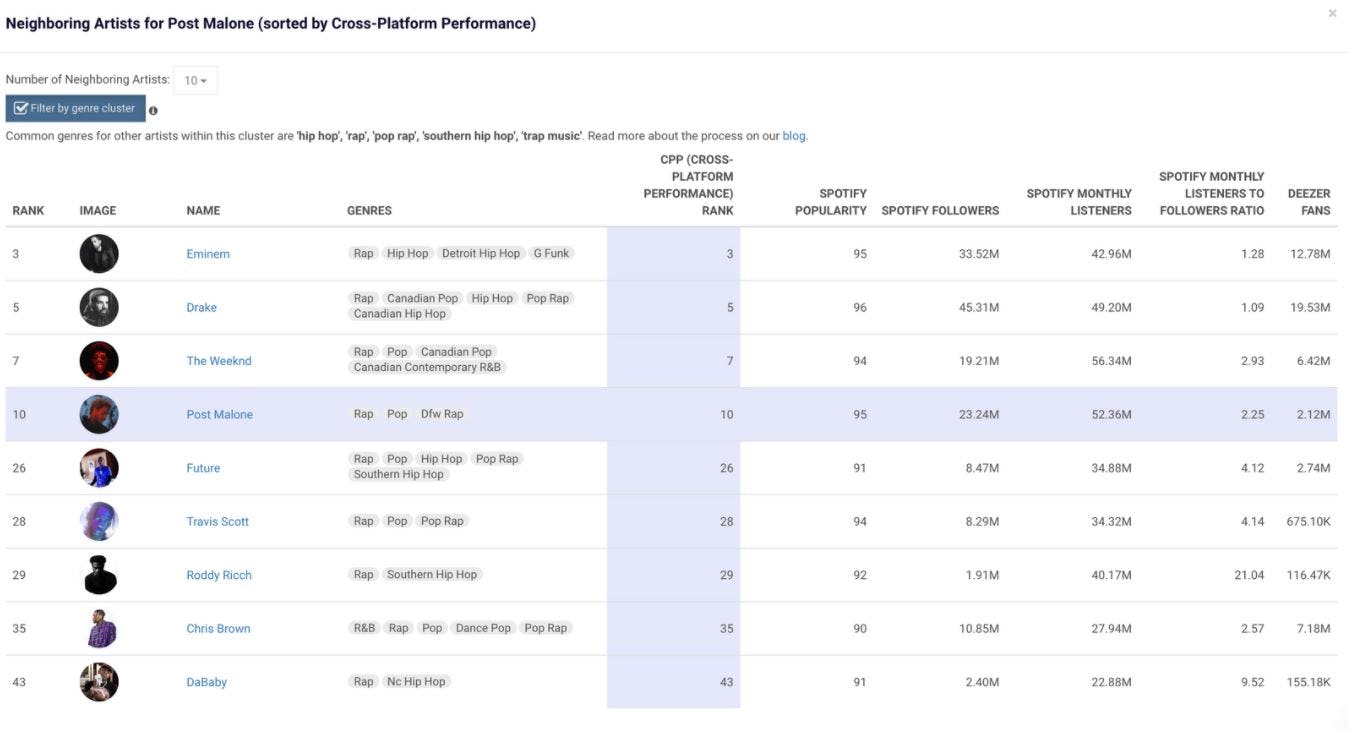The image size is (1348, 730).
Task: Open the Number of Neighboring Artists dropdown
Action: pos(195,80)
